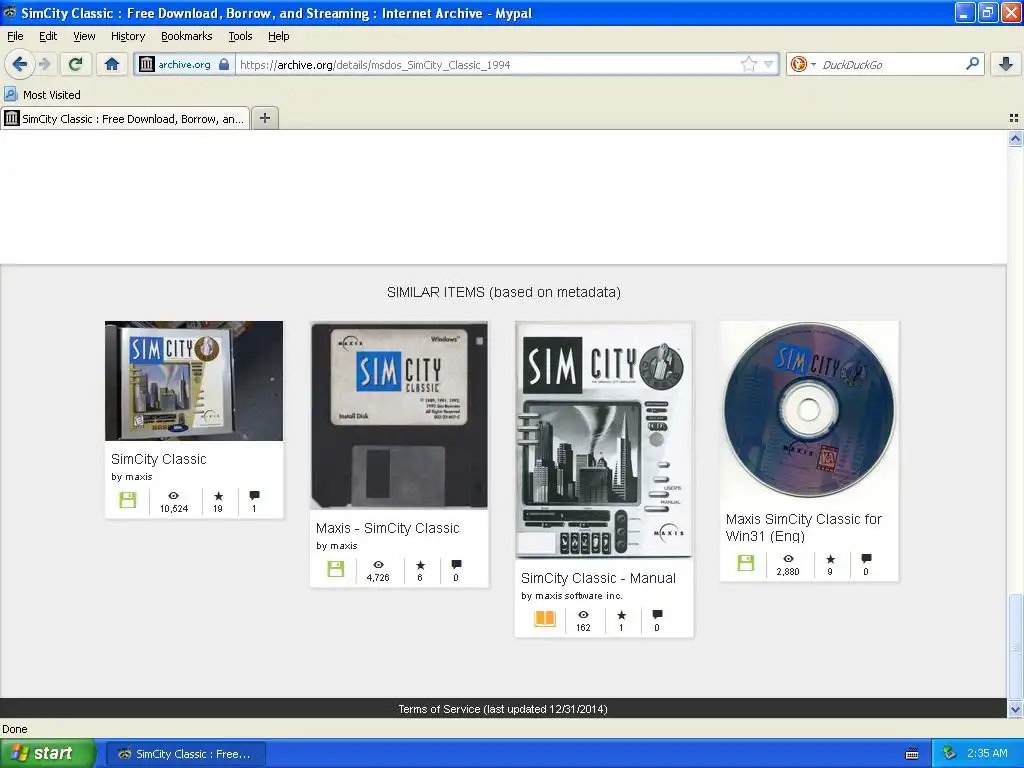Viewport: 1024px width, 768px height.
Task: Click software floppy icon on Win31 card
Action: coord(746,563)
